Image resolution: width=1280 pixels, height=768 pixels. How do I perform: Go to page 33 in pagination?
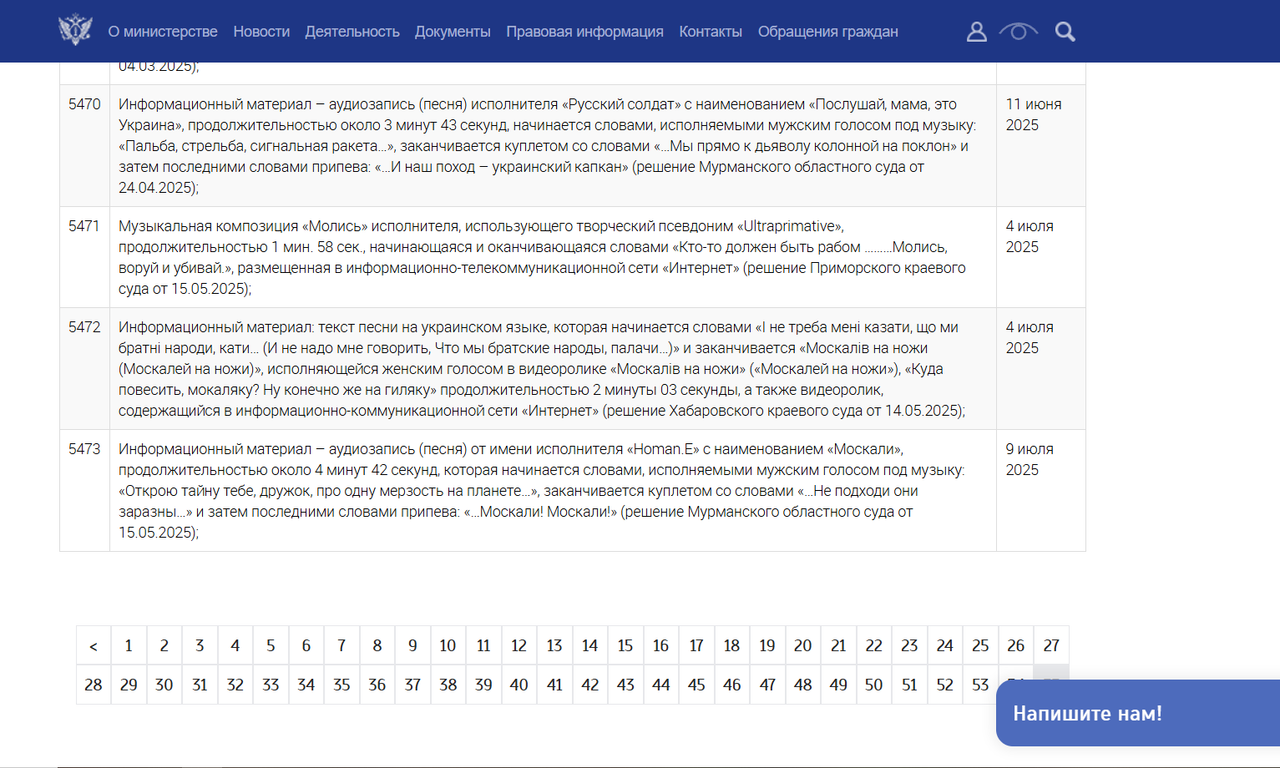click(271, 685)
